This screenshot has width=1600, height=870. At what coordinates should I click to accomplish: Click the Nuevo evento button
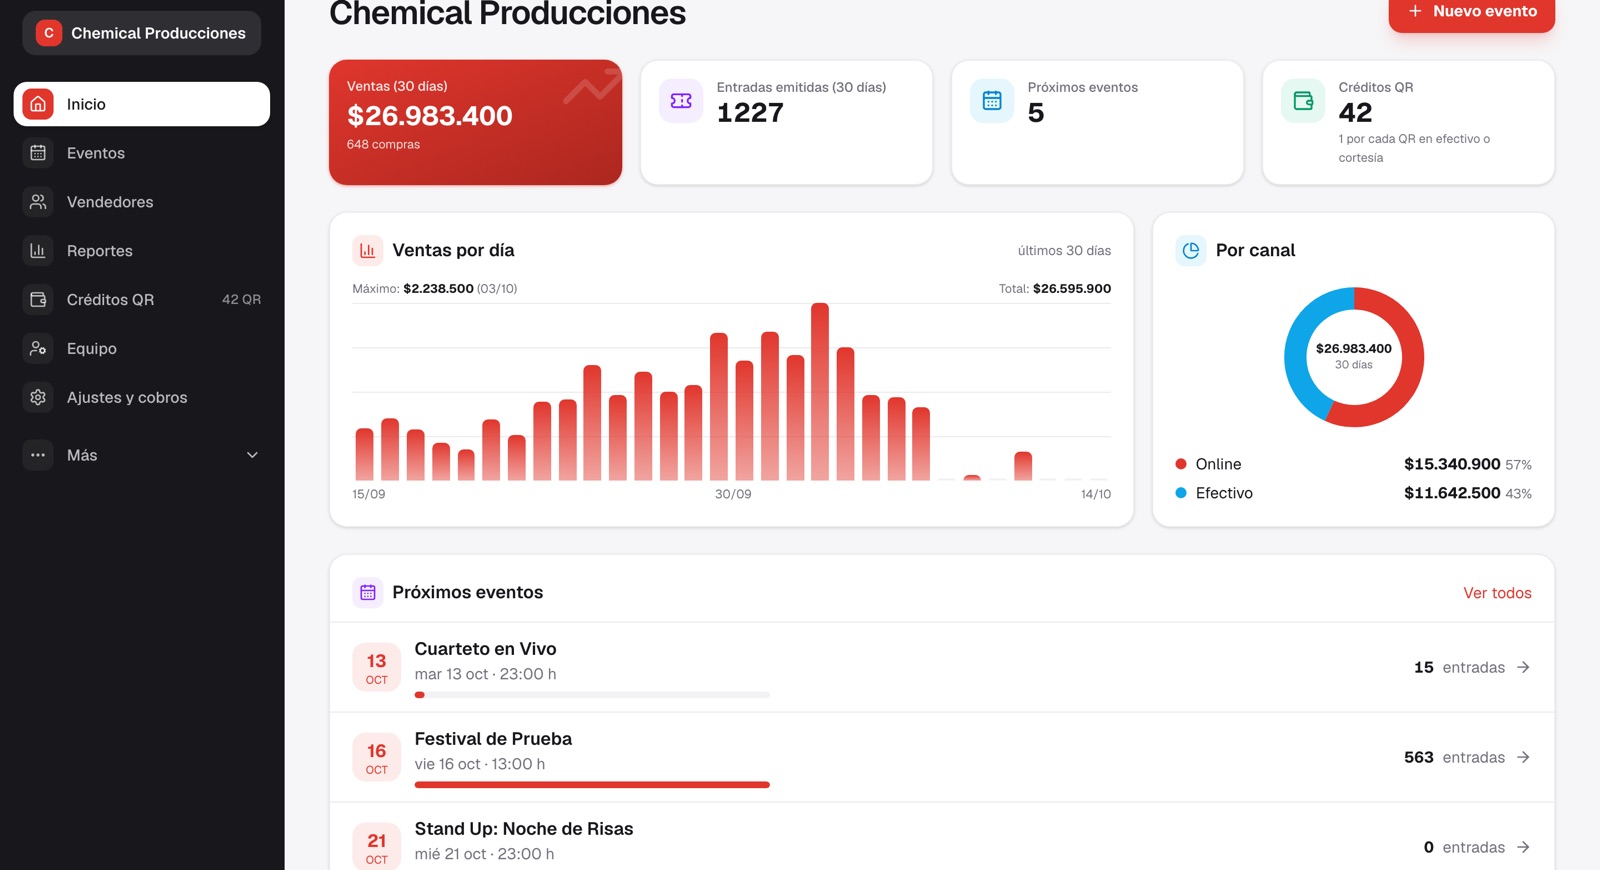point(1471,13)
